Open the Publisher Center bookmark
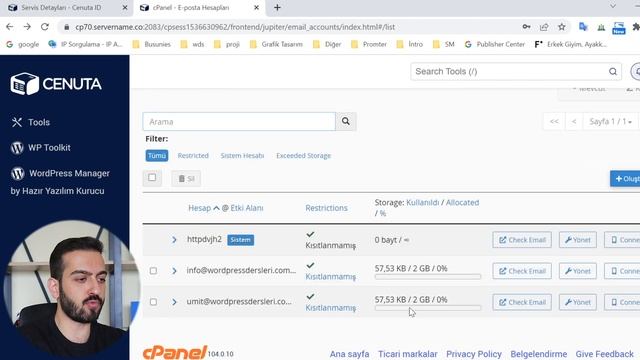Viewport: 640px width, 360px height. pyautogui.click(x=495, y=44)
